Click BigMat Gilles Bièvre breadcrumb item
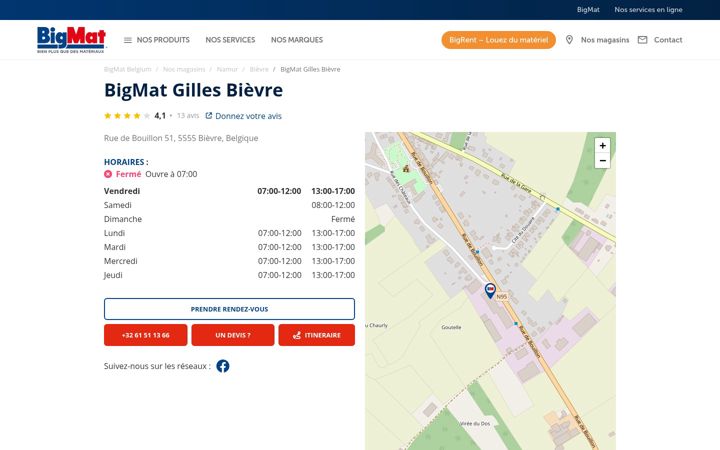This screenshot has width=720, height=450. tap(310, 69)
